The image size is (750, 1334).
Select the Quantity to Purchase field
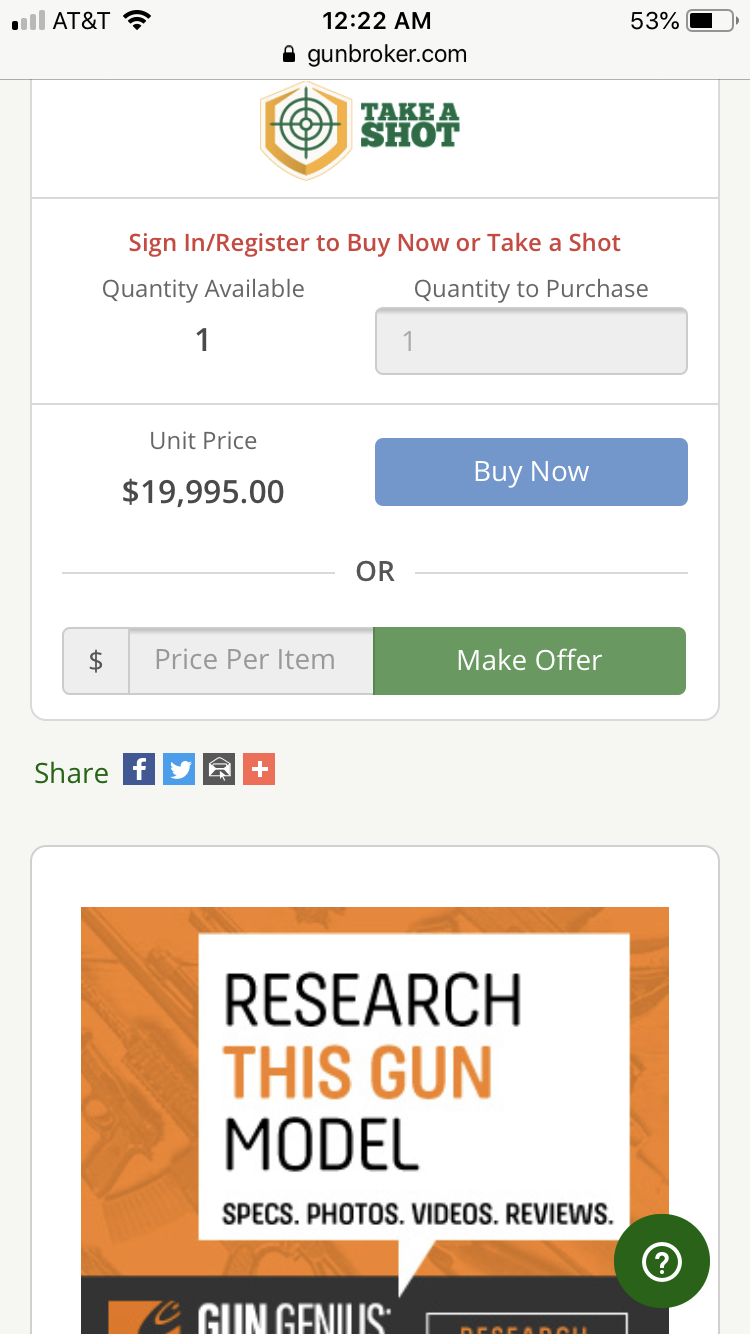click(531, 341)
